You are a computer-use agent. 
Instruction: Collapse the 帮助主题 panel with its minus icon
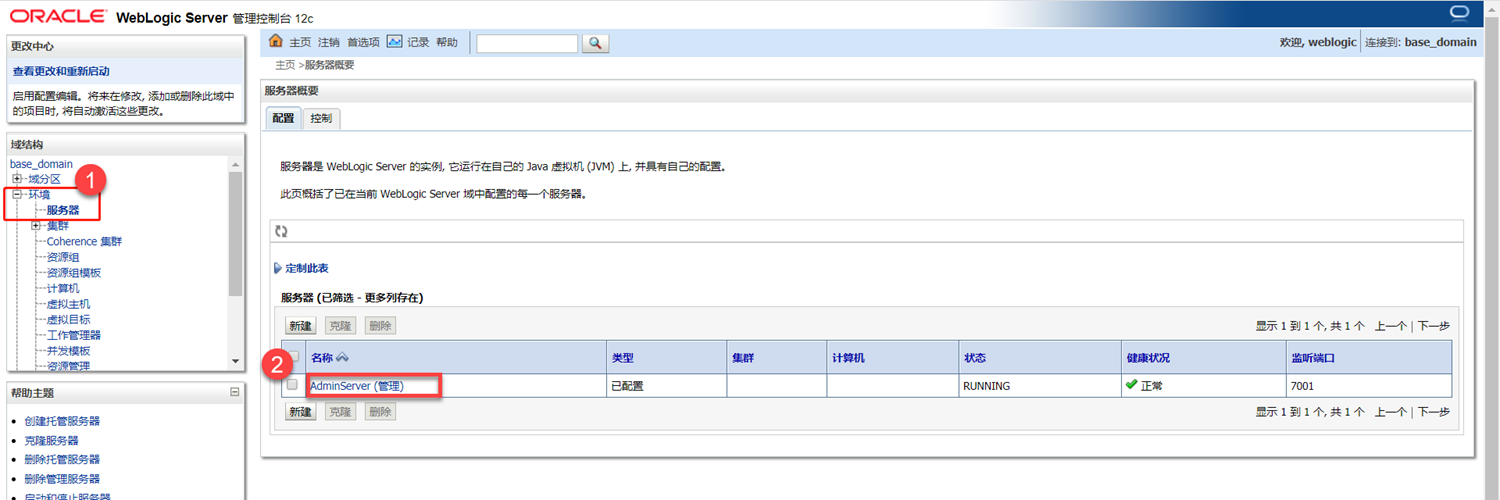coord(234,392)
